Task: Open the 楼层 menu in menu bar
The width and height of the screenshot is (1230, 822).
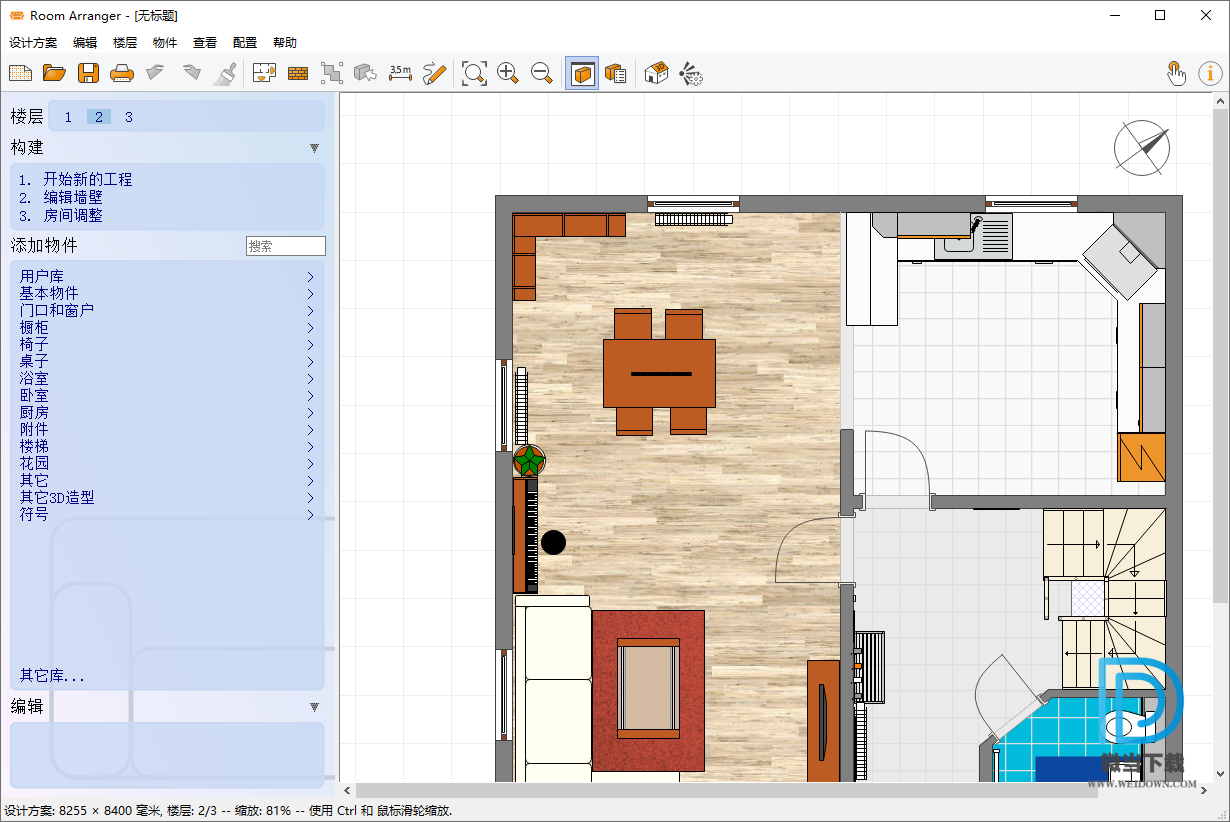Action: pos(125,43)
